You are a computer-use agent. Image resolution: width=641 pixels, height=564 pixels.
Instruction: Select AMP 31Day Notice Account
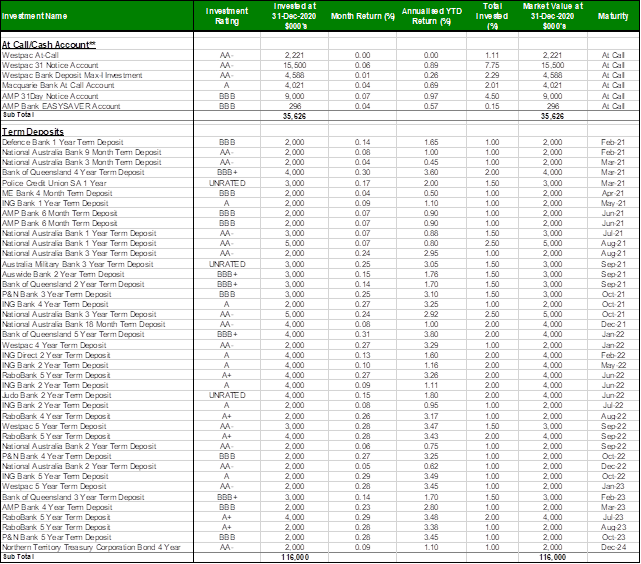pos(50,96)
